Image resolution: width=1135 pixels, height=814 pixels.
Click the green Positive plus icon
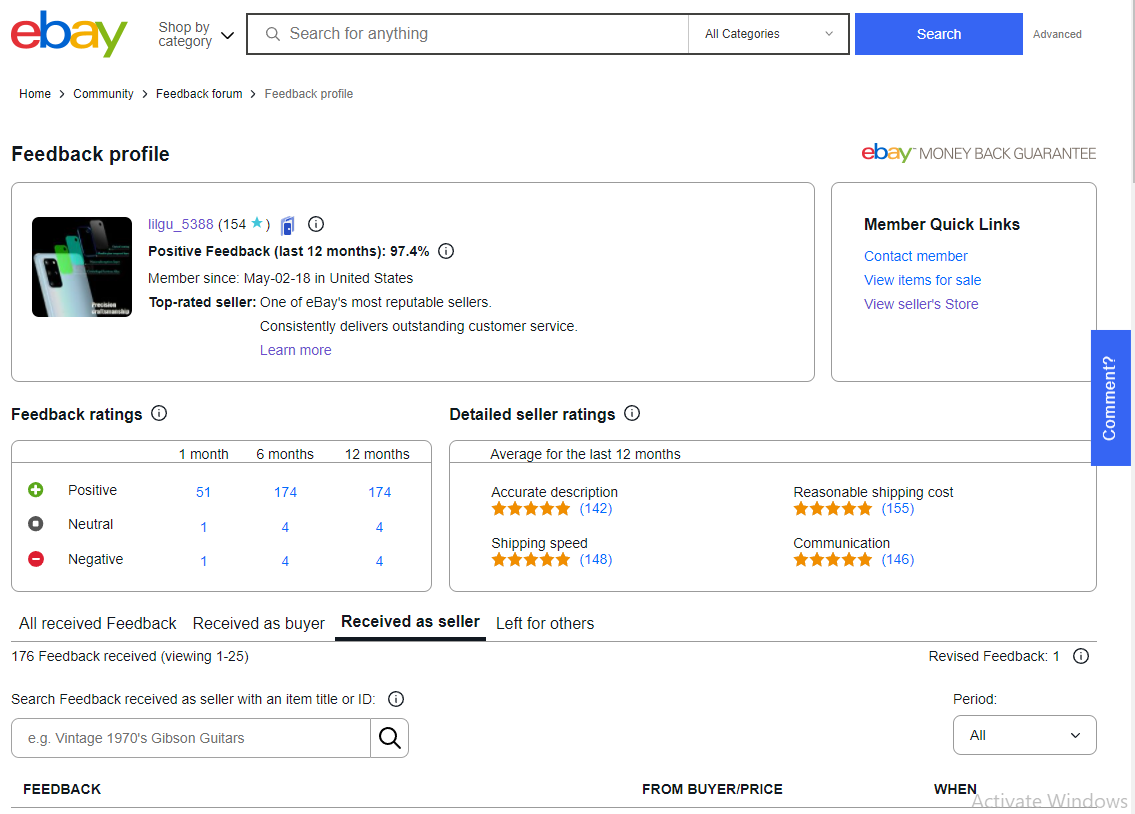[x=35, y=490]
